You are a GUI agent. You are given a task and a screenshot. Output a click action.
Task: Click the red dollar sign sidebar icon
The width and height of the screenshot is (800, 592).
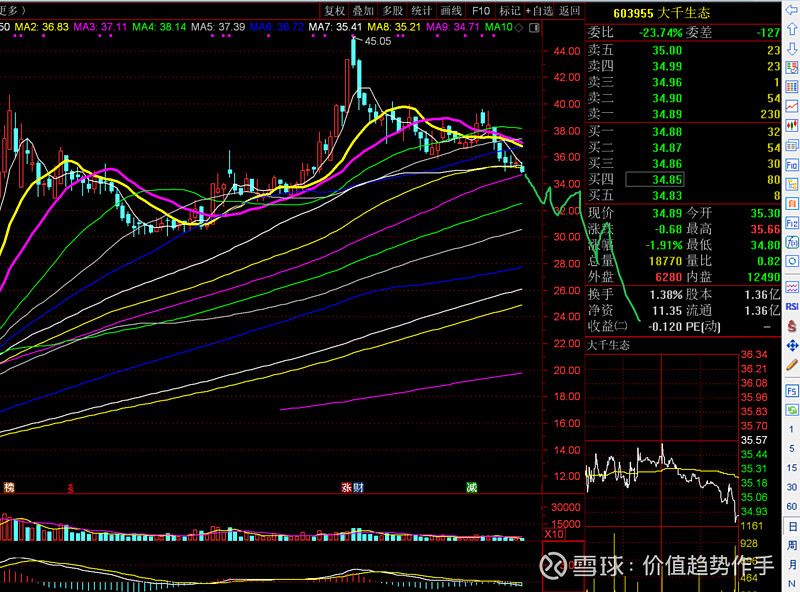[x=792, y=326]
